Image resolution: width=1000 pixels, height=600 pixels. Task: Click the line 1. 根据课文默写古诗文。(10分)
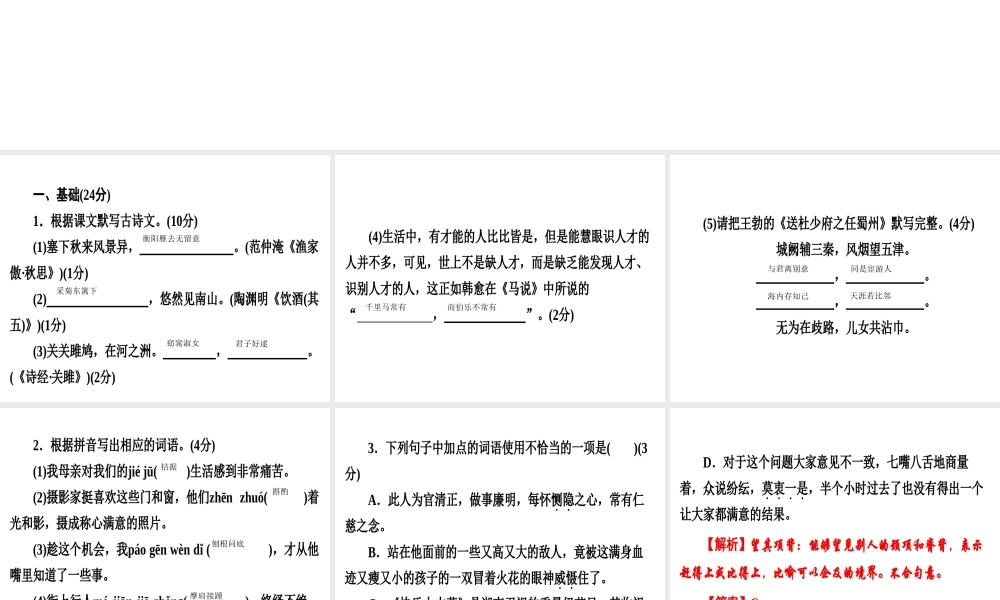point(115,221)
